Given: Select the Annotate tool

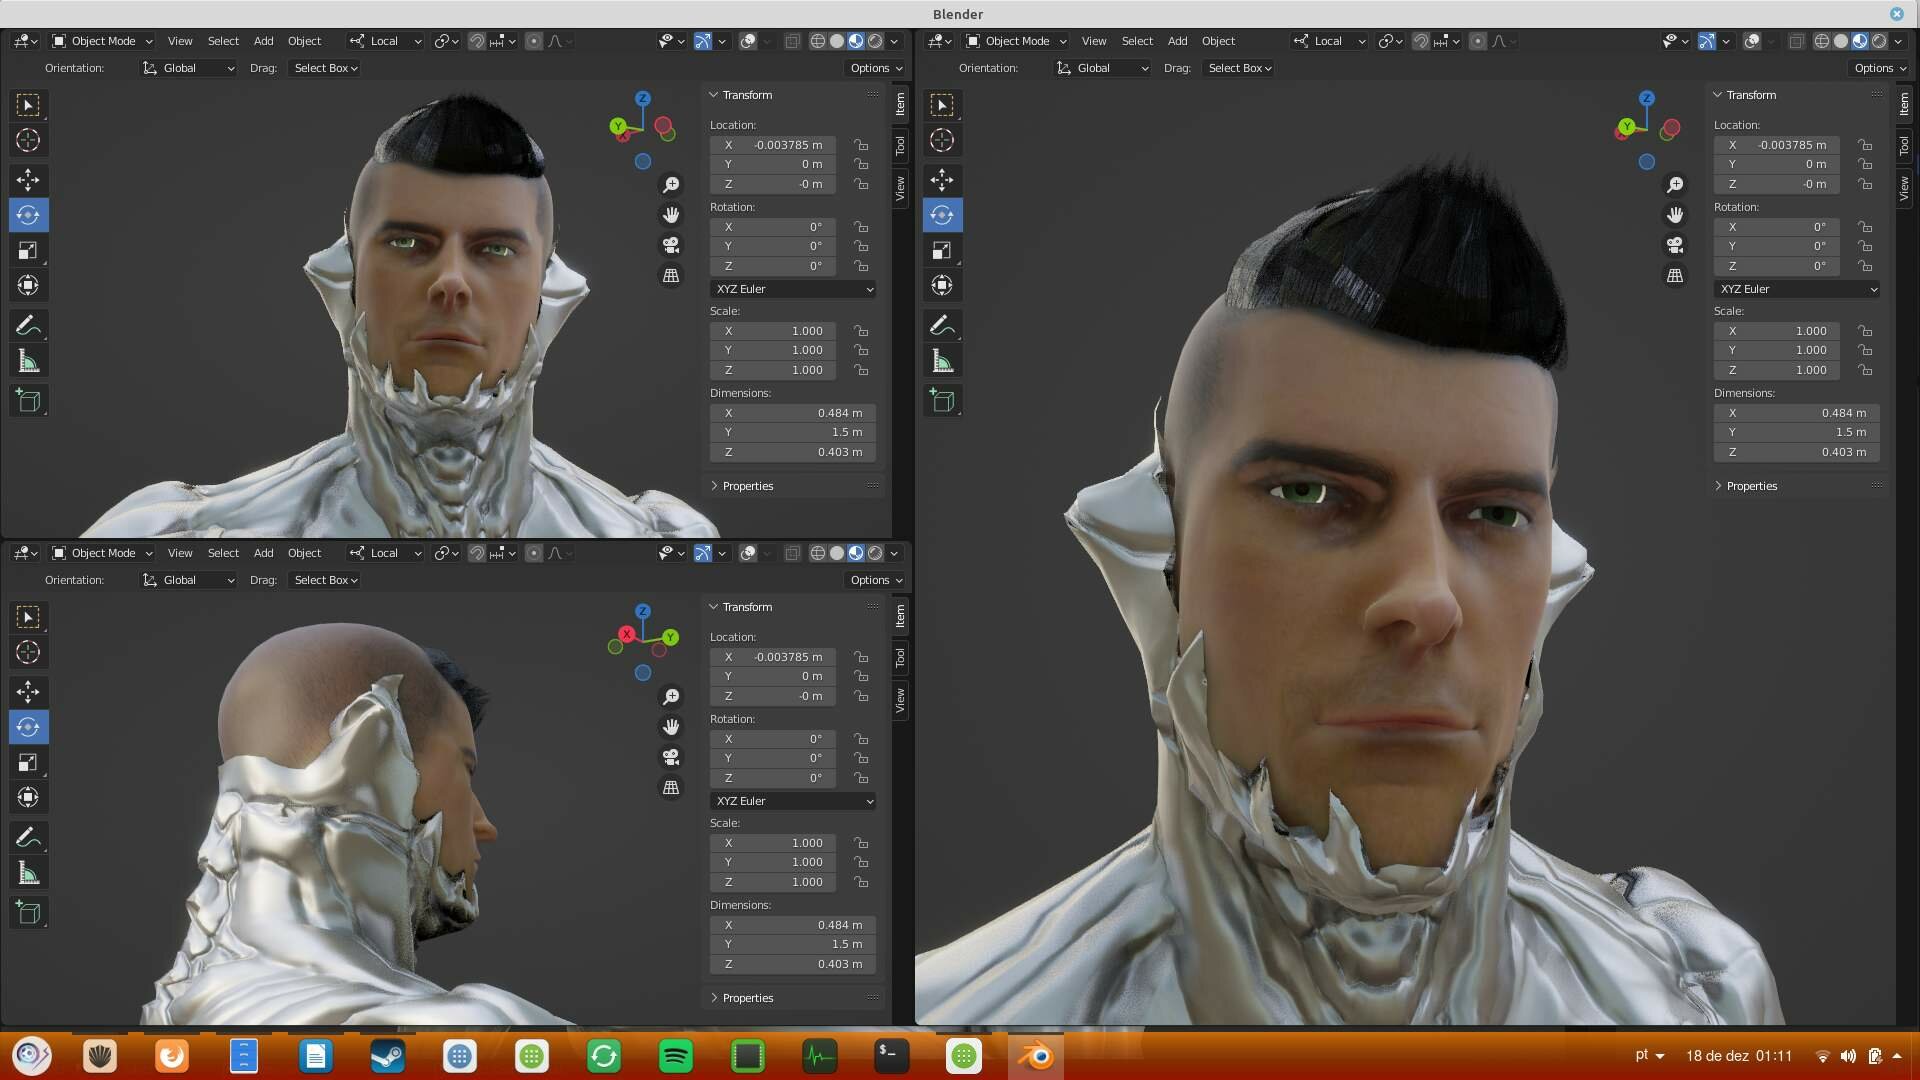Looking at the screenshot, I should pos(28,325).
